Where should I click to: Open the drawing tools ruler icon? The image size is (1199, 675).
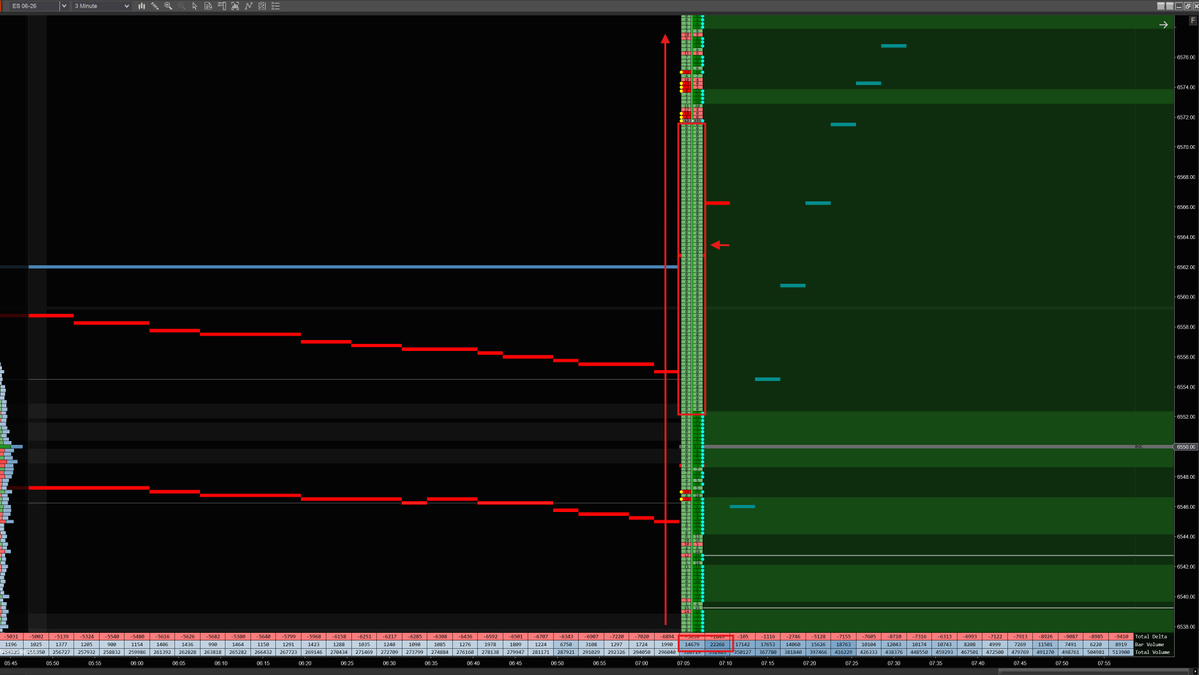tap(154, 6)
